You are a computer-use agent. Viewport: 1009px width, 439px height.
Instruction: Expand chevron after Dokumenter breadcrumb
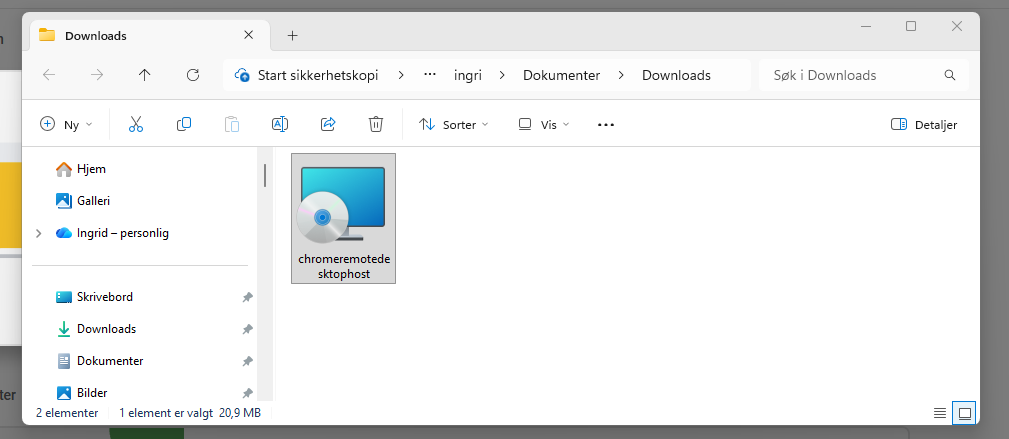coord(621,75)
